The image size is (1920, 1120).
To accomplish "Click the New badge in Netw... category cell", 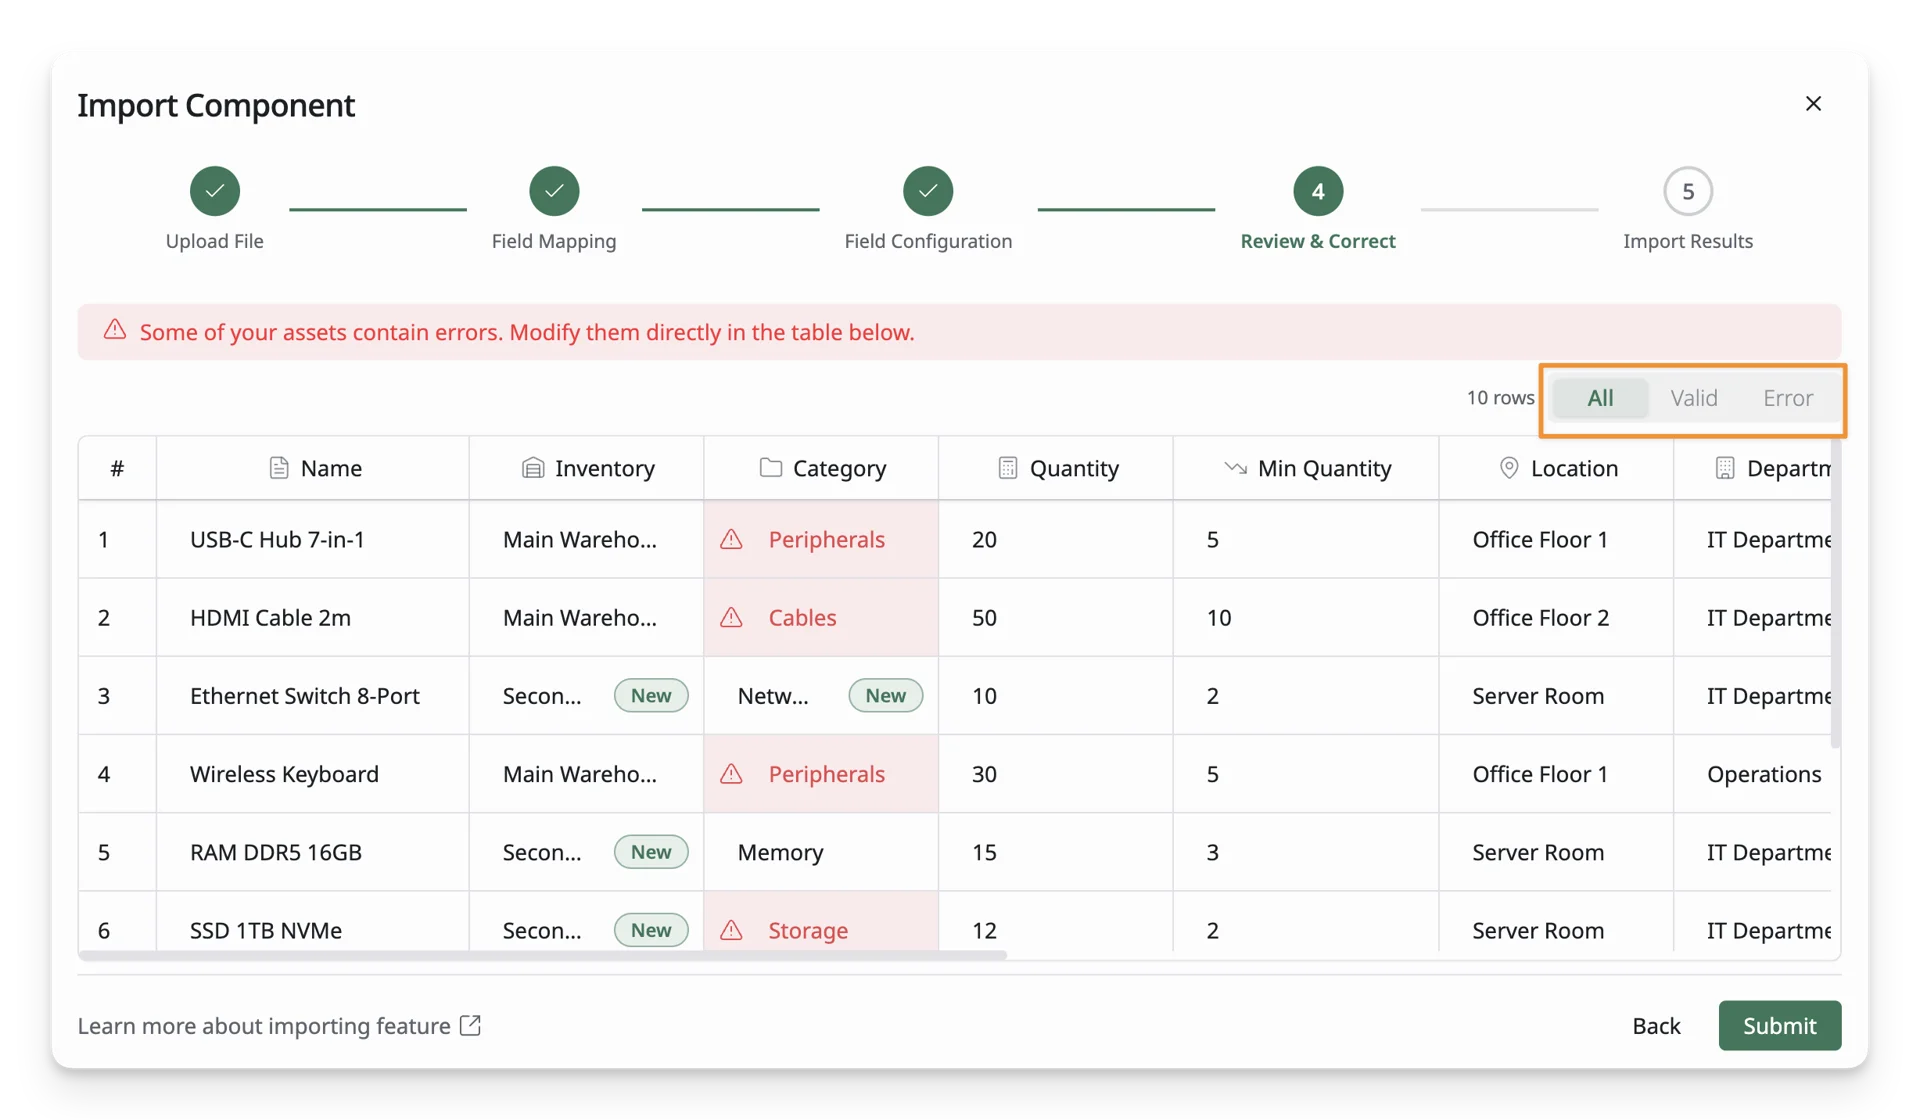I will tap(886, 696).
